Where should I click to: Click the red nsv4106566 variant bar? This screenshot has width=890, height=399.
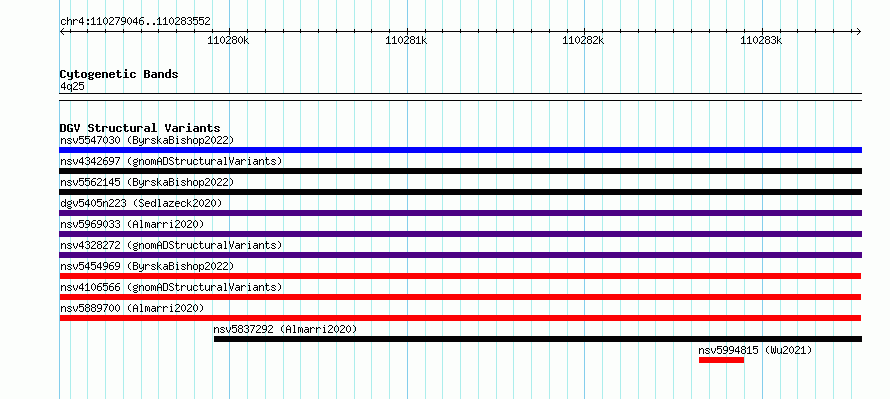[x=460, y=297]
